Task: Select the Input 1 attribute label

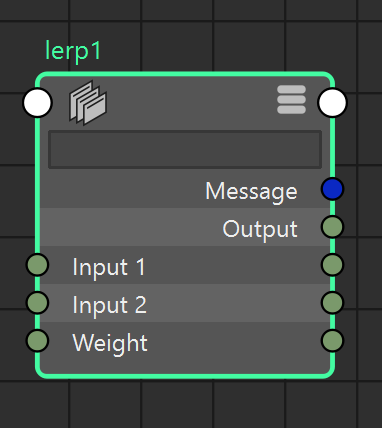Action: pos(109,267)
